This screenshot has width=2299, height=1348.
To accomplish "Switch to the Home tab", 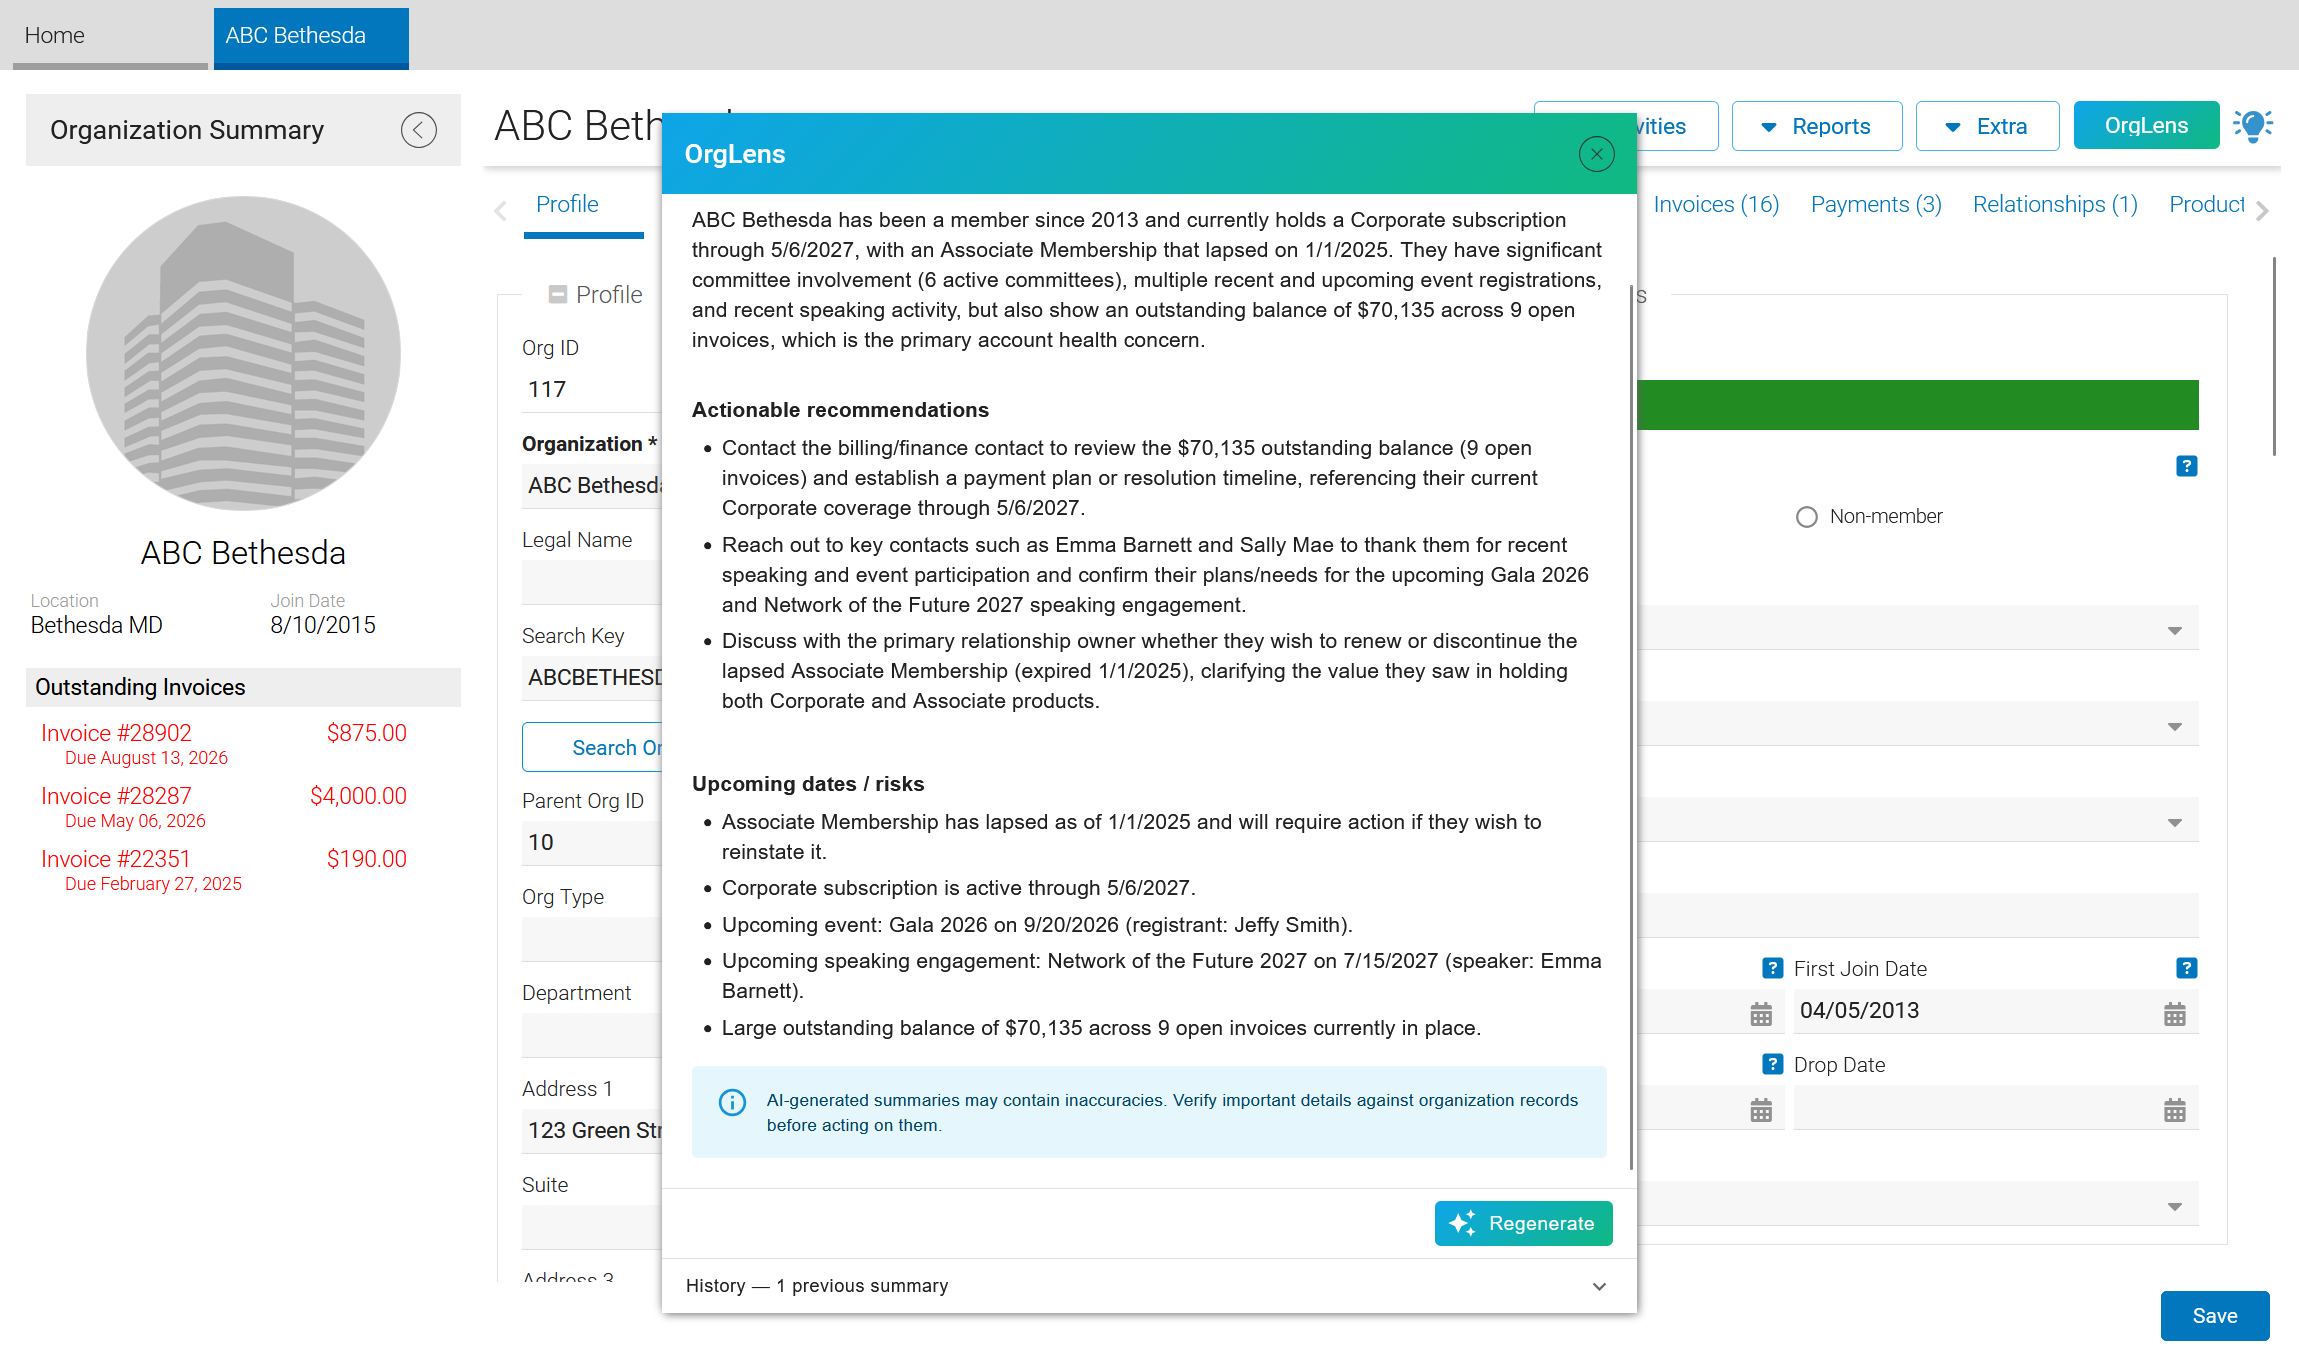I will tap(110, 36).
